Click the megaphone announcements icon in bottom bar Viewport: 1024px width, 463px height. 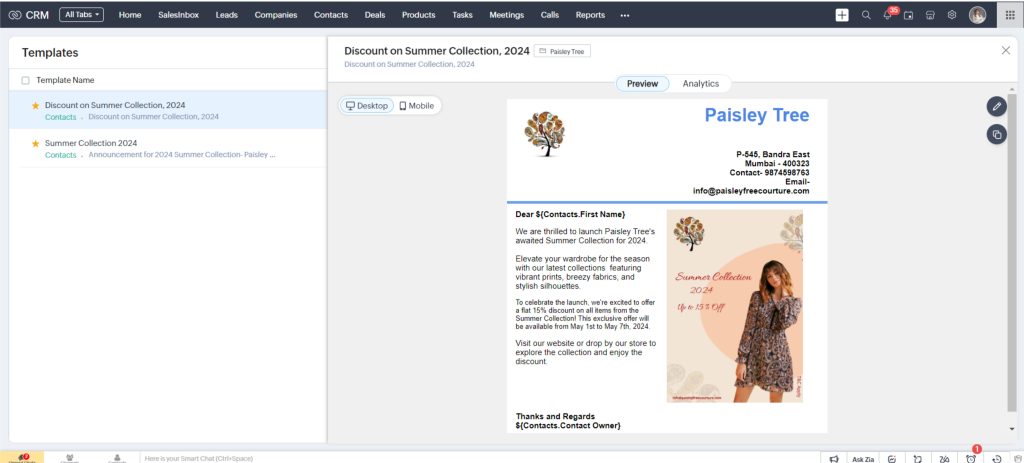[x=834, y=458]
